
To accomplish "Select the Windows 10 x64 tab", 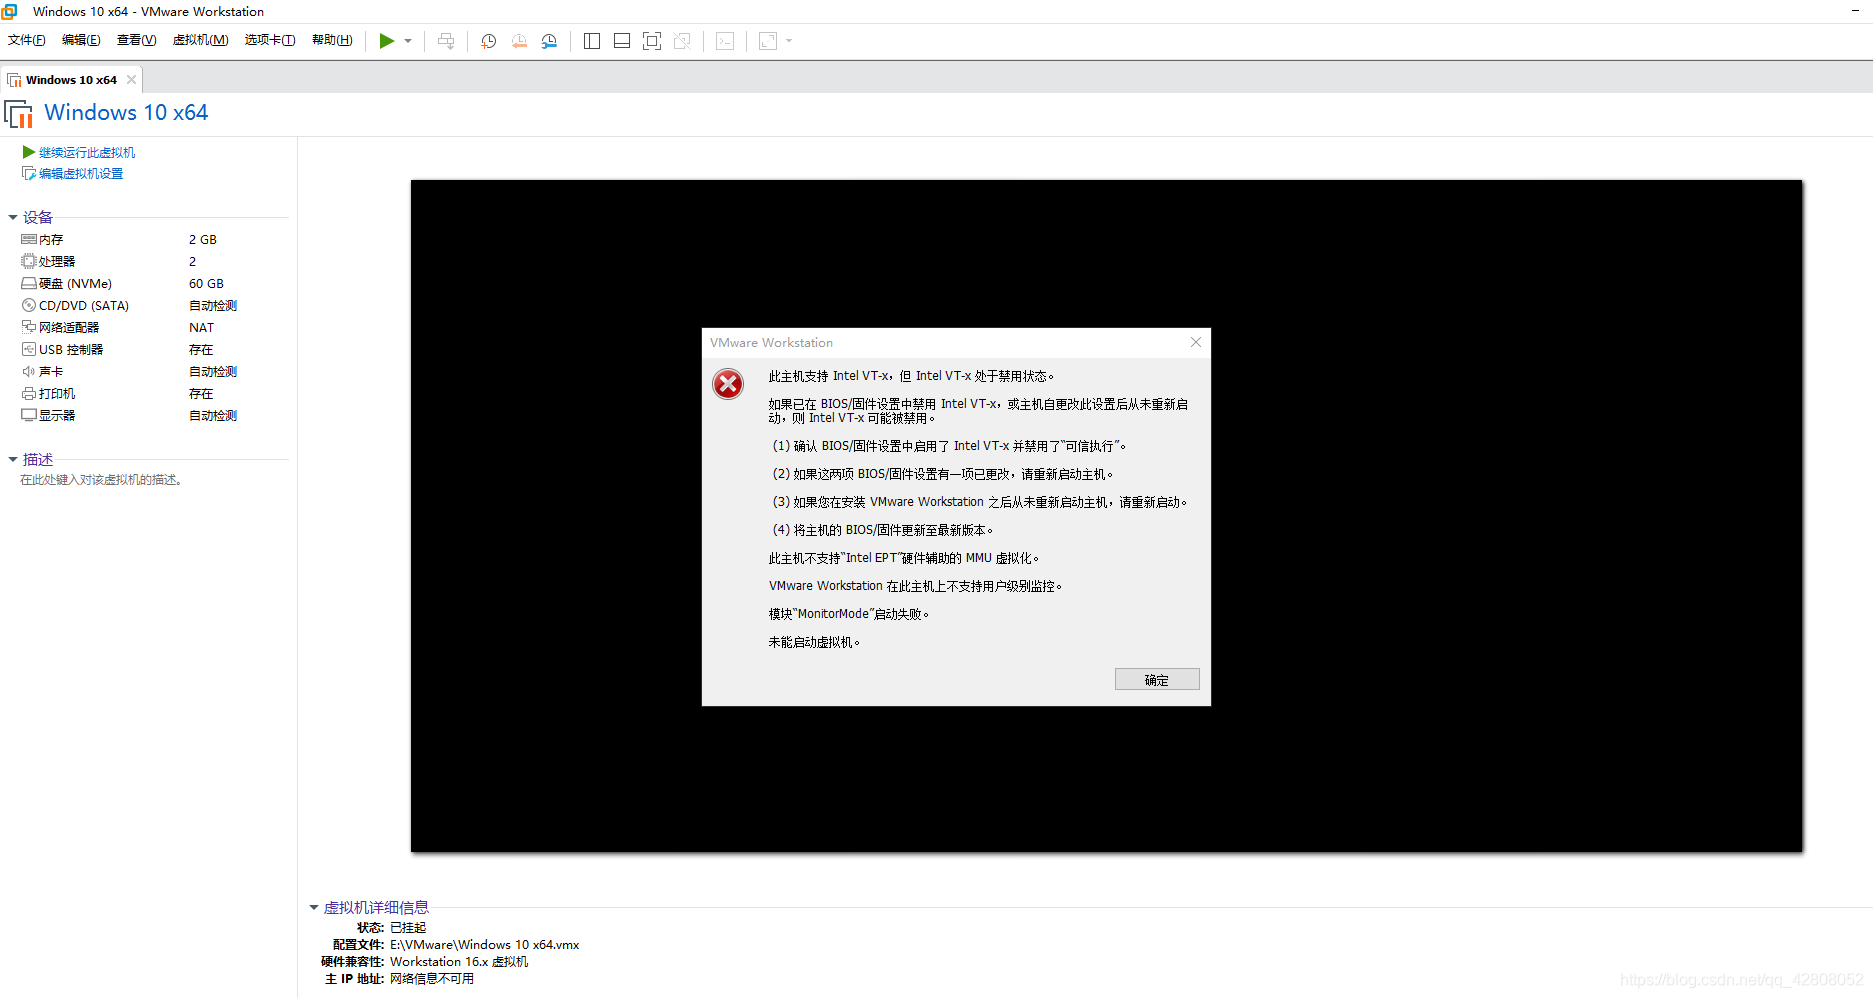I will tap(71, 80).
